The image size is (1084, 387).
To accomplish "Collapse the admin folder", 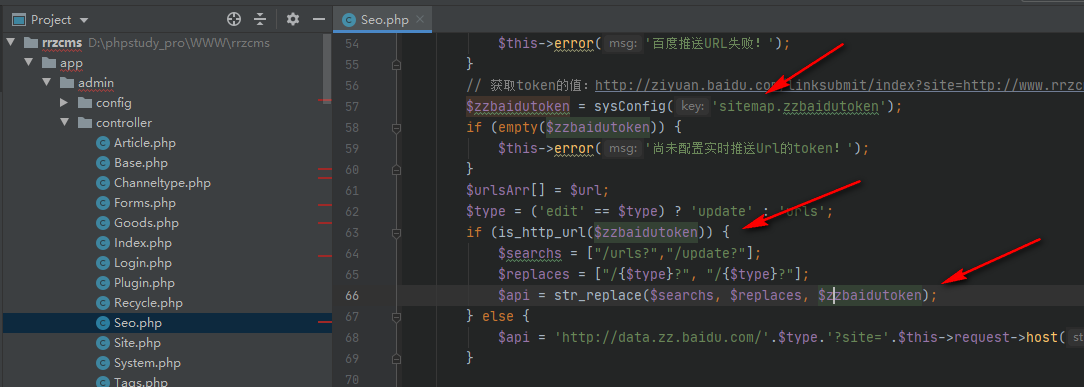I will coord(47,83).
